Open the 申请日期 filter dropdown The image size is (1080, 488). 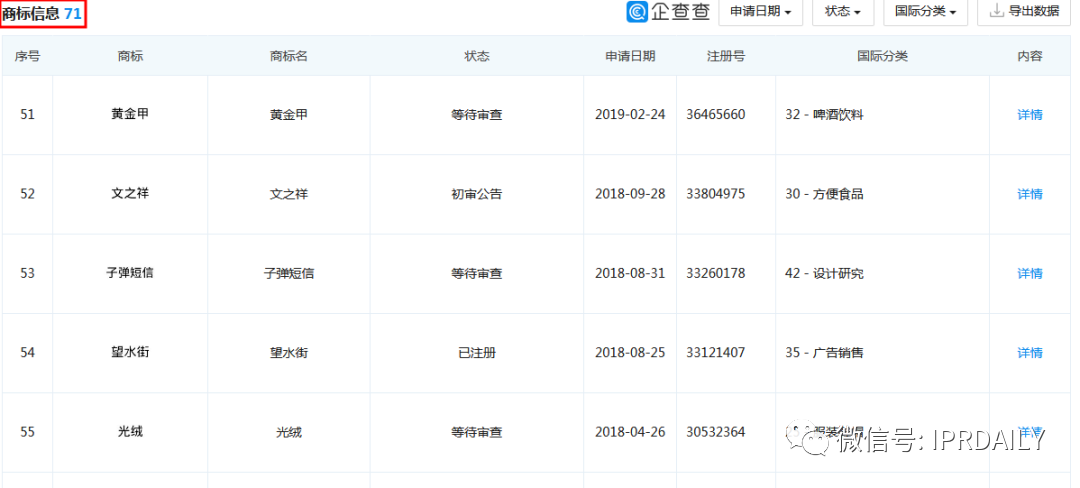760,12
